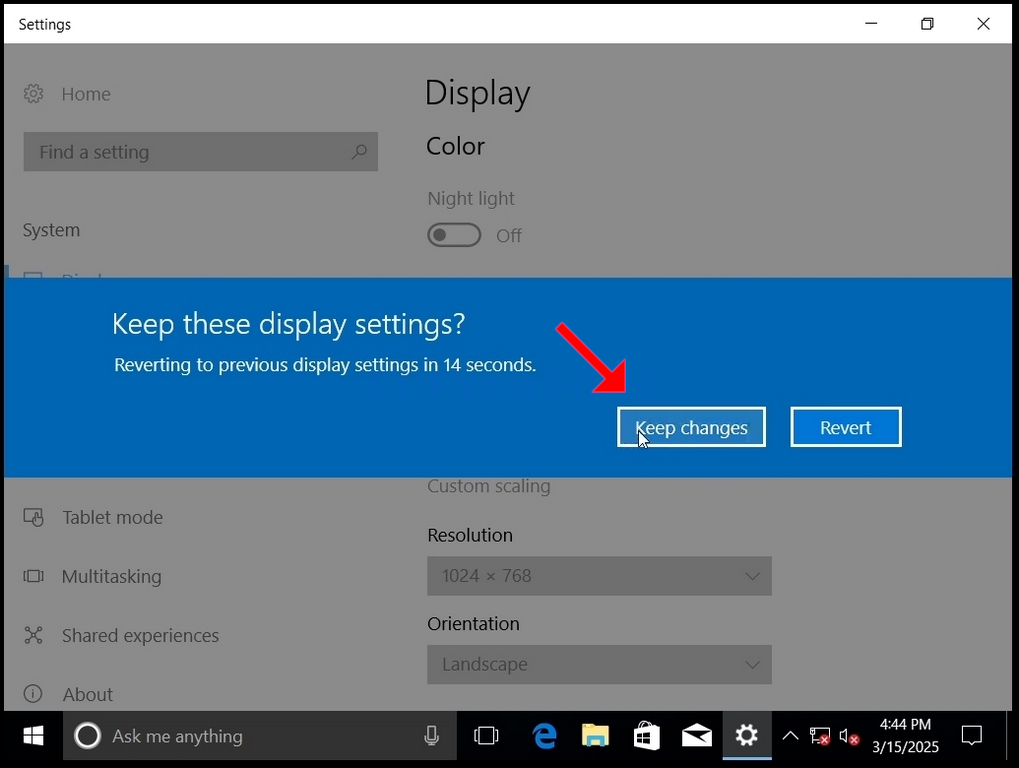Click the Settings gear taskbar icon
The width and height of the screenshot is (1019, 768).
747,736
